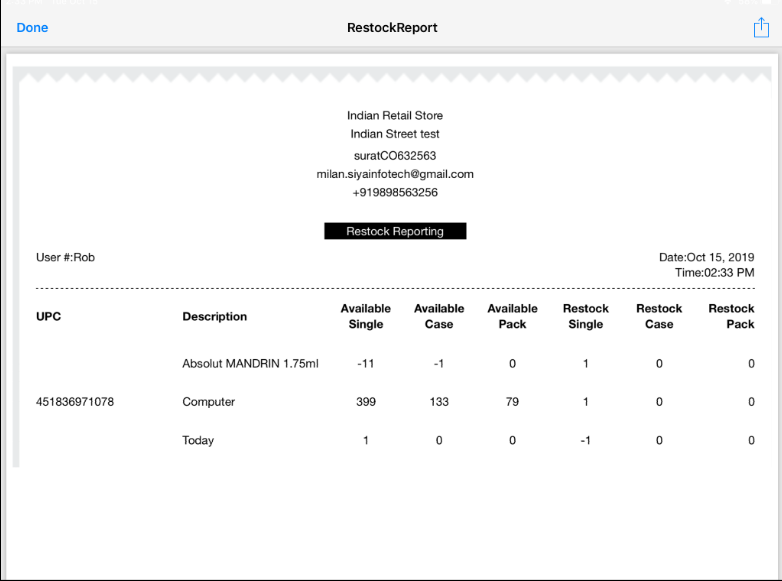Tap the RestockReport title
This screenshot has width=782, height=581.
pyautogui.click(x=392, y=27)
